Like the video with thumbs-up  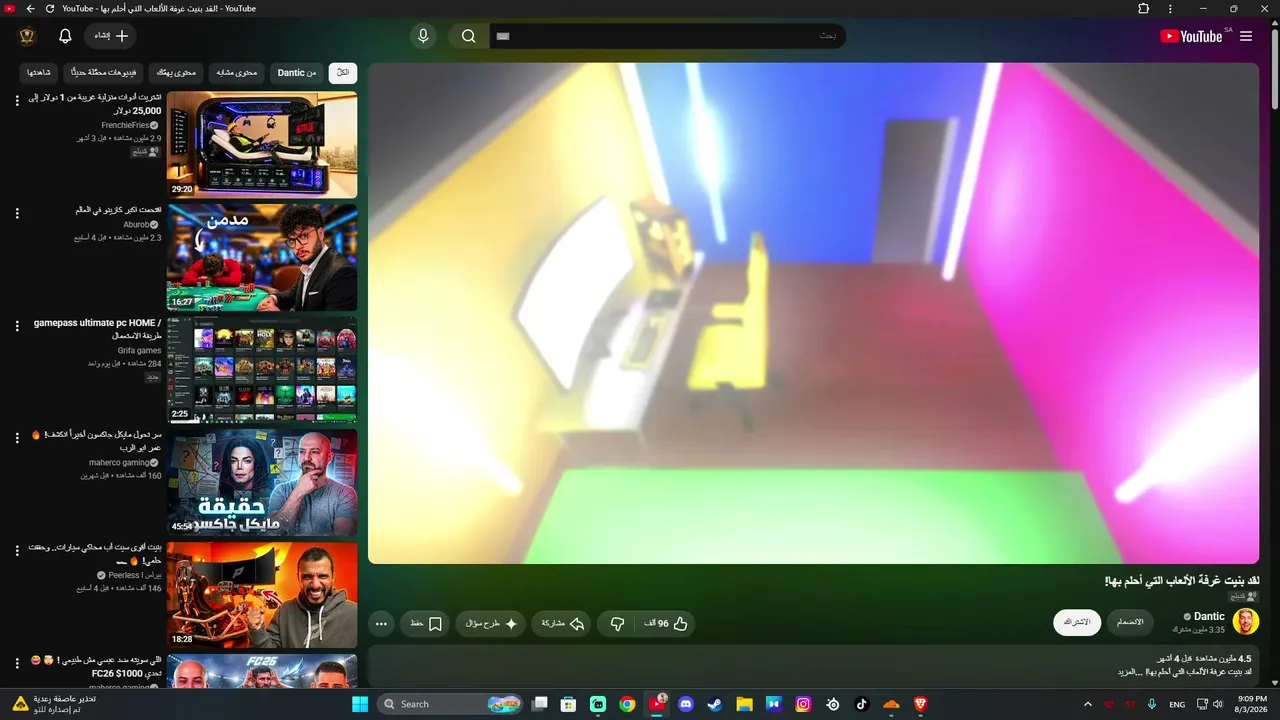[x=667, y=624]
